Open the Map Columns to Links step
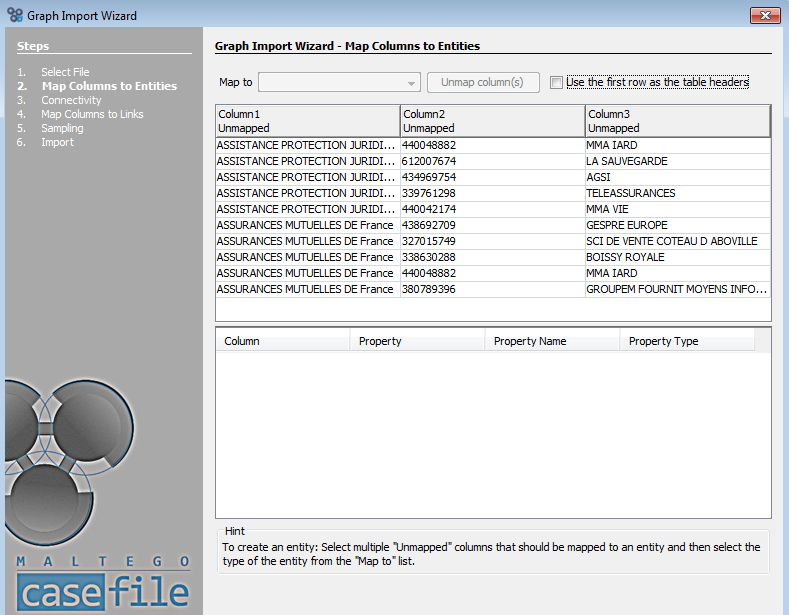This screenshot has width=789, height=615. pyautogui.click(x=92, y=114)
